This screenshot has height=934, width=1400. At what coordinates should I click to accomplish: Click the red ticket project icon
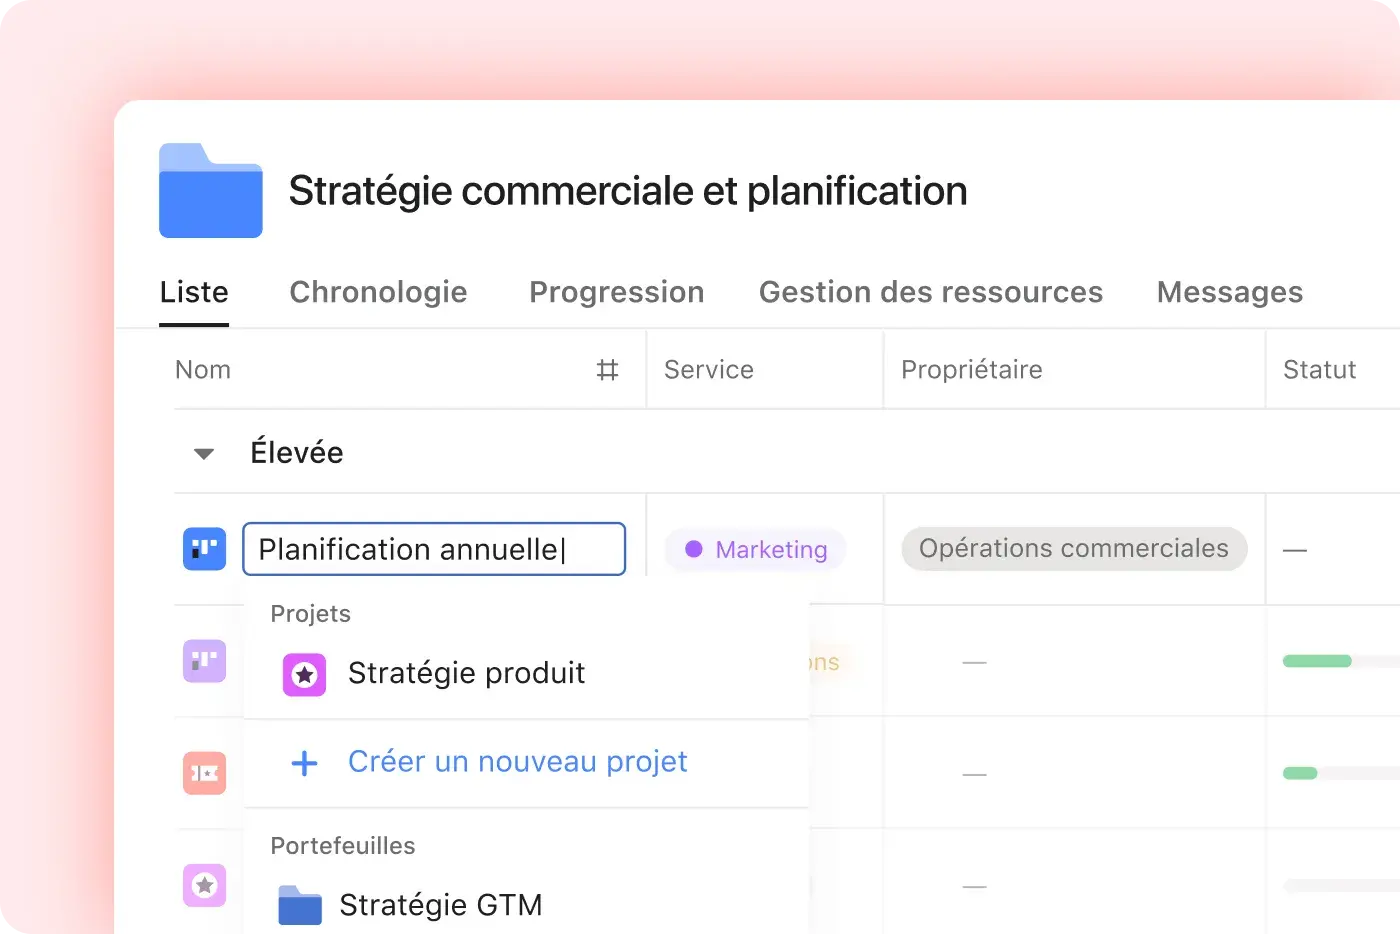(204, 773)
